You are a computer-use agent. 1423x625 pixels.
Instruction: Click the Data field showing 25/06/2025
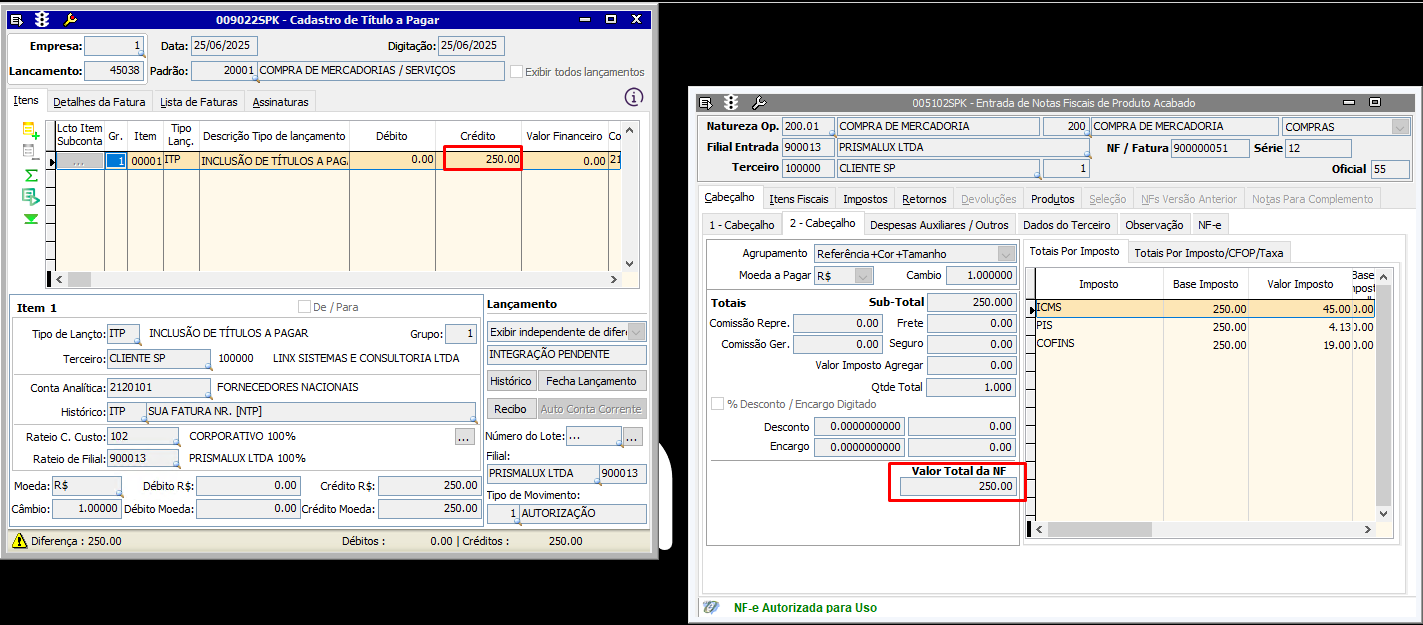[225, 46]
